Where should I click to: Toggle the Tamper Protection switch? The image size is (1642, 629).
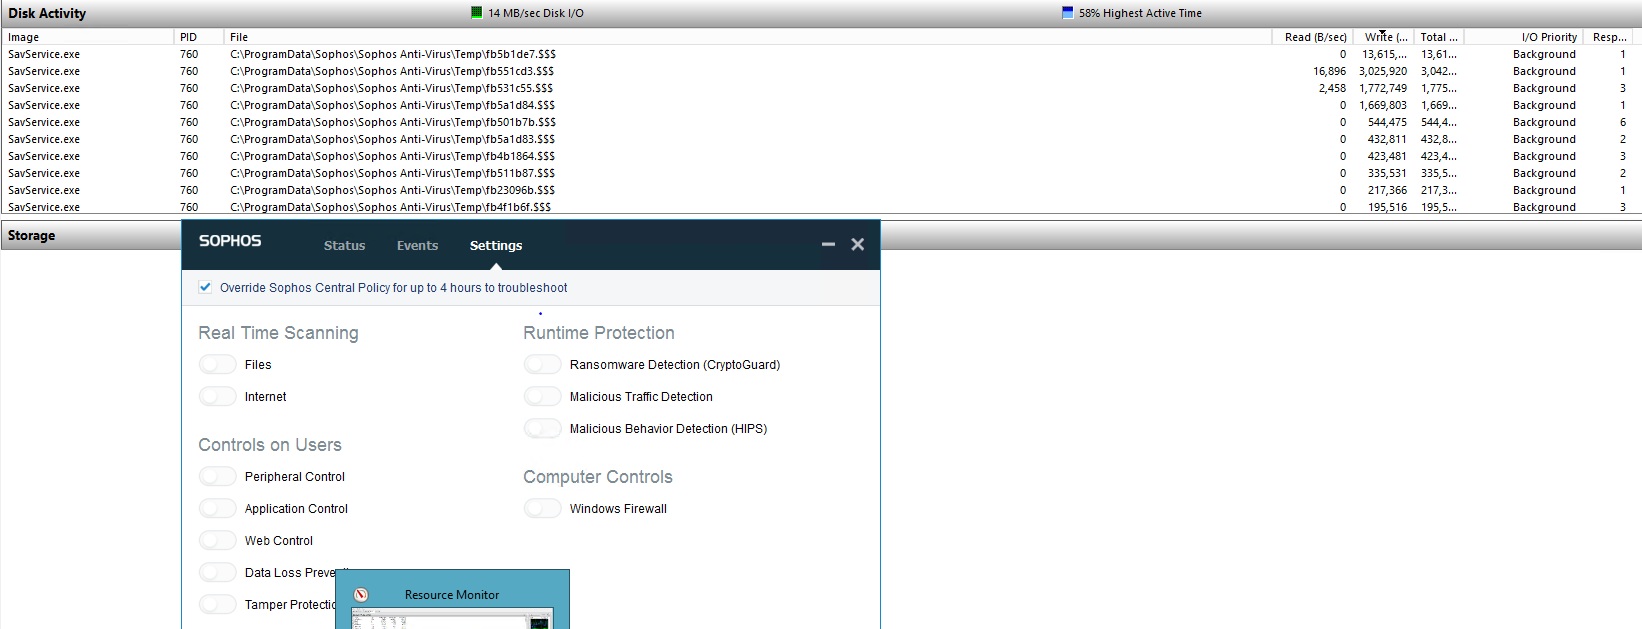[x=218, y=605]
